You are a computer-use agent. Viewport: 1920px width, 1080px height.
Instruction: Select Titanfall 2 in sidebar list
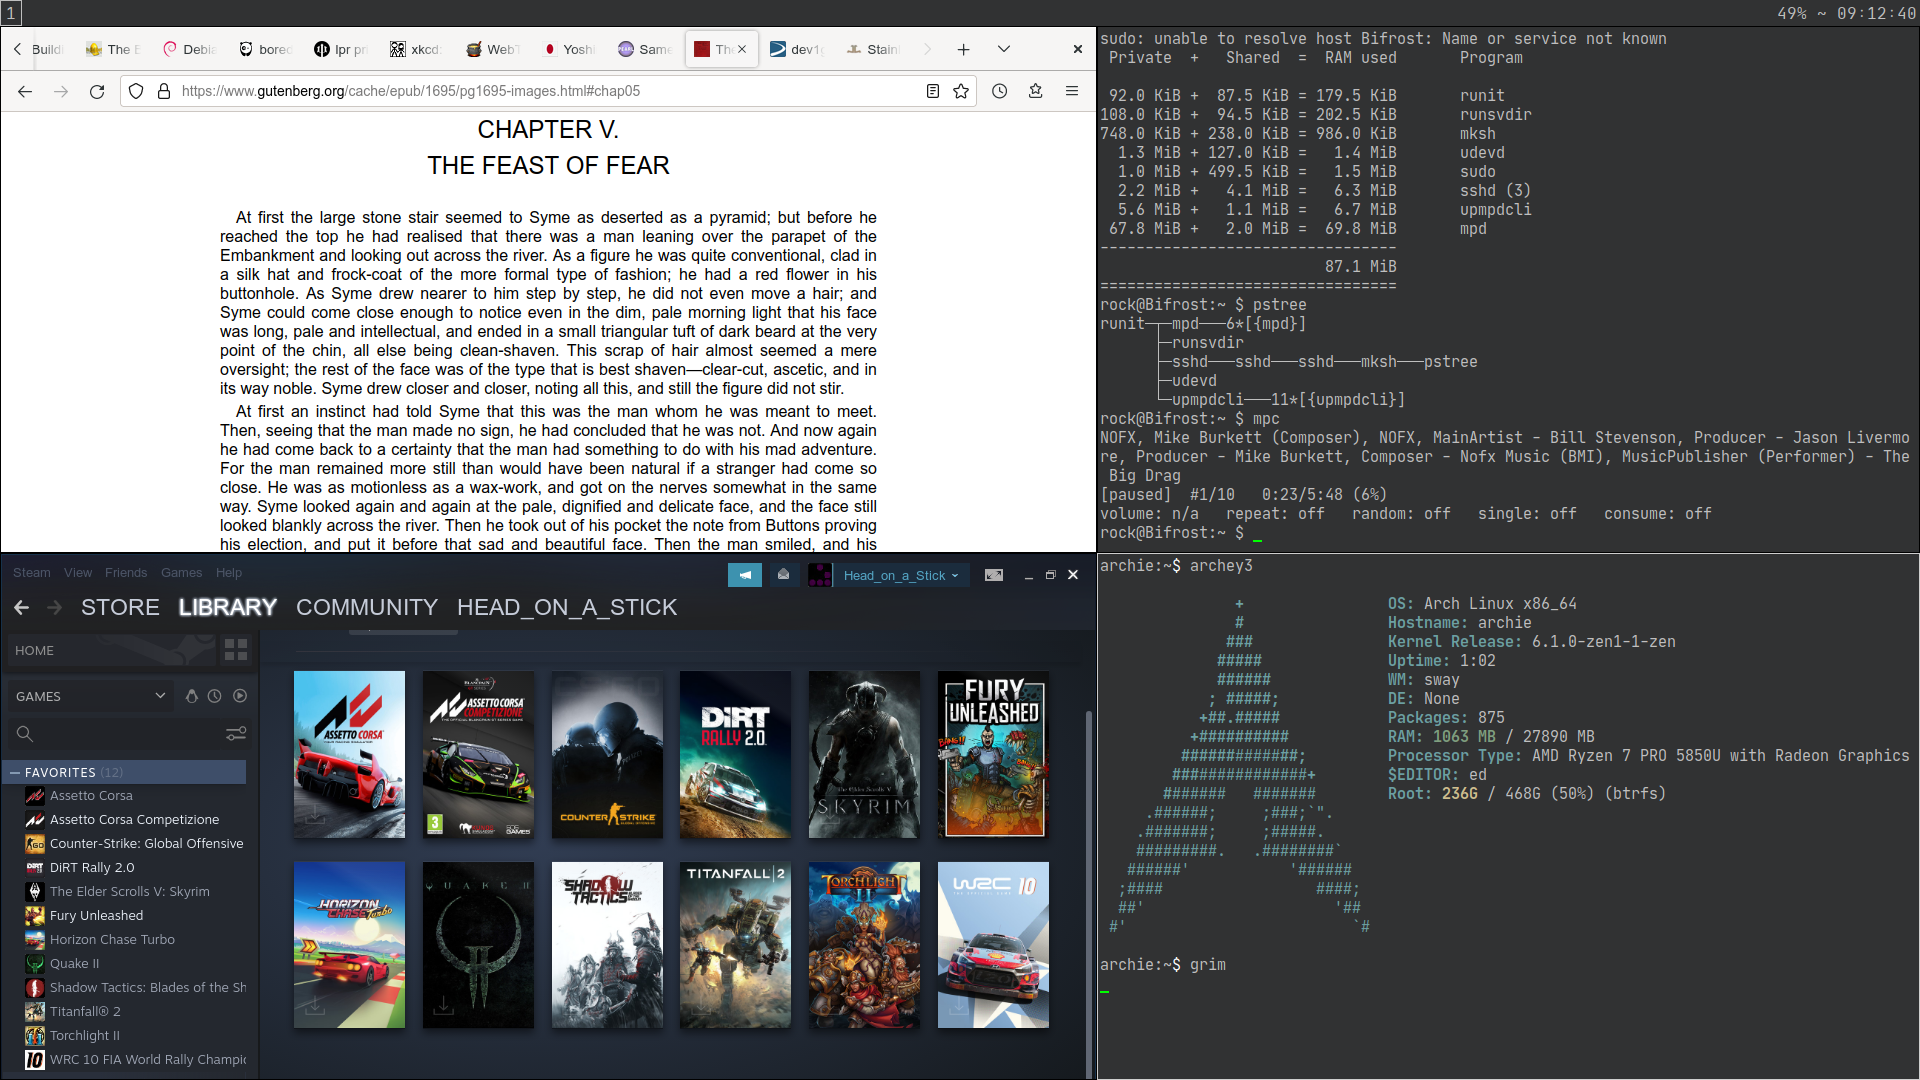coord(85,1012)
